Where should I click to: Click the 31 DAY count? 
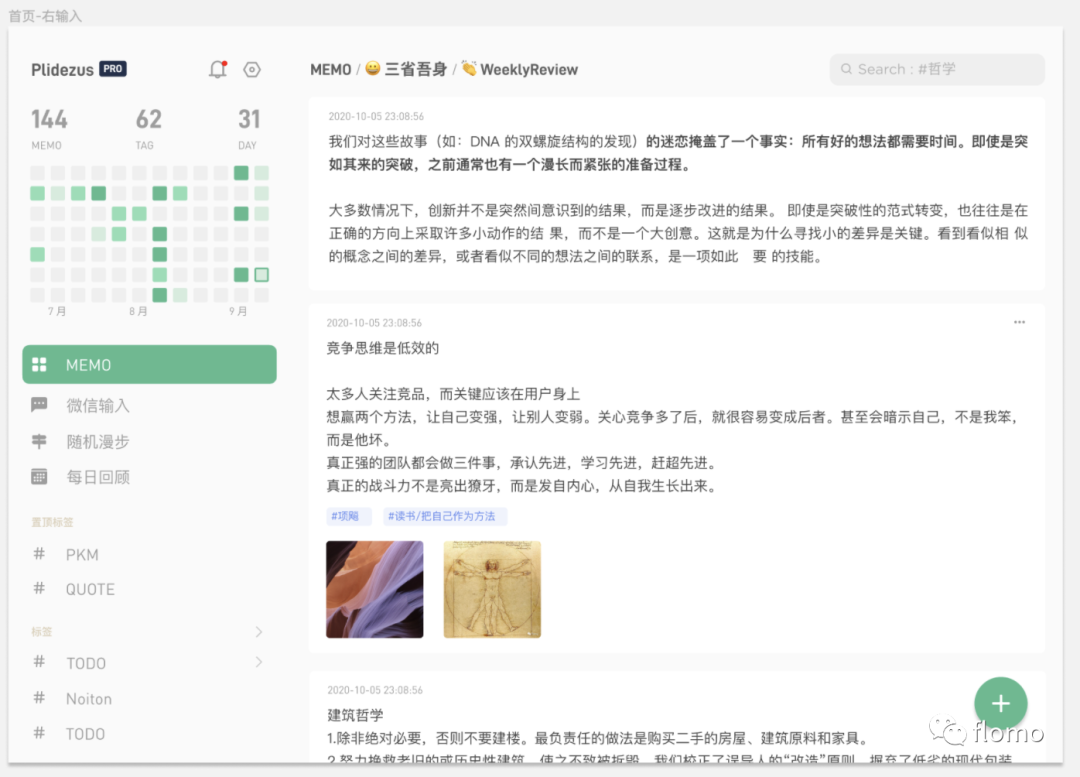pos(249,128)
